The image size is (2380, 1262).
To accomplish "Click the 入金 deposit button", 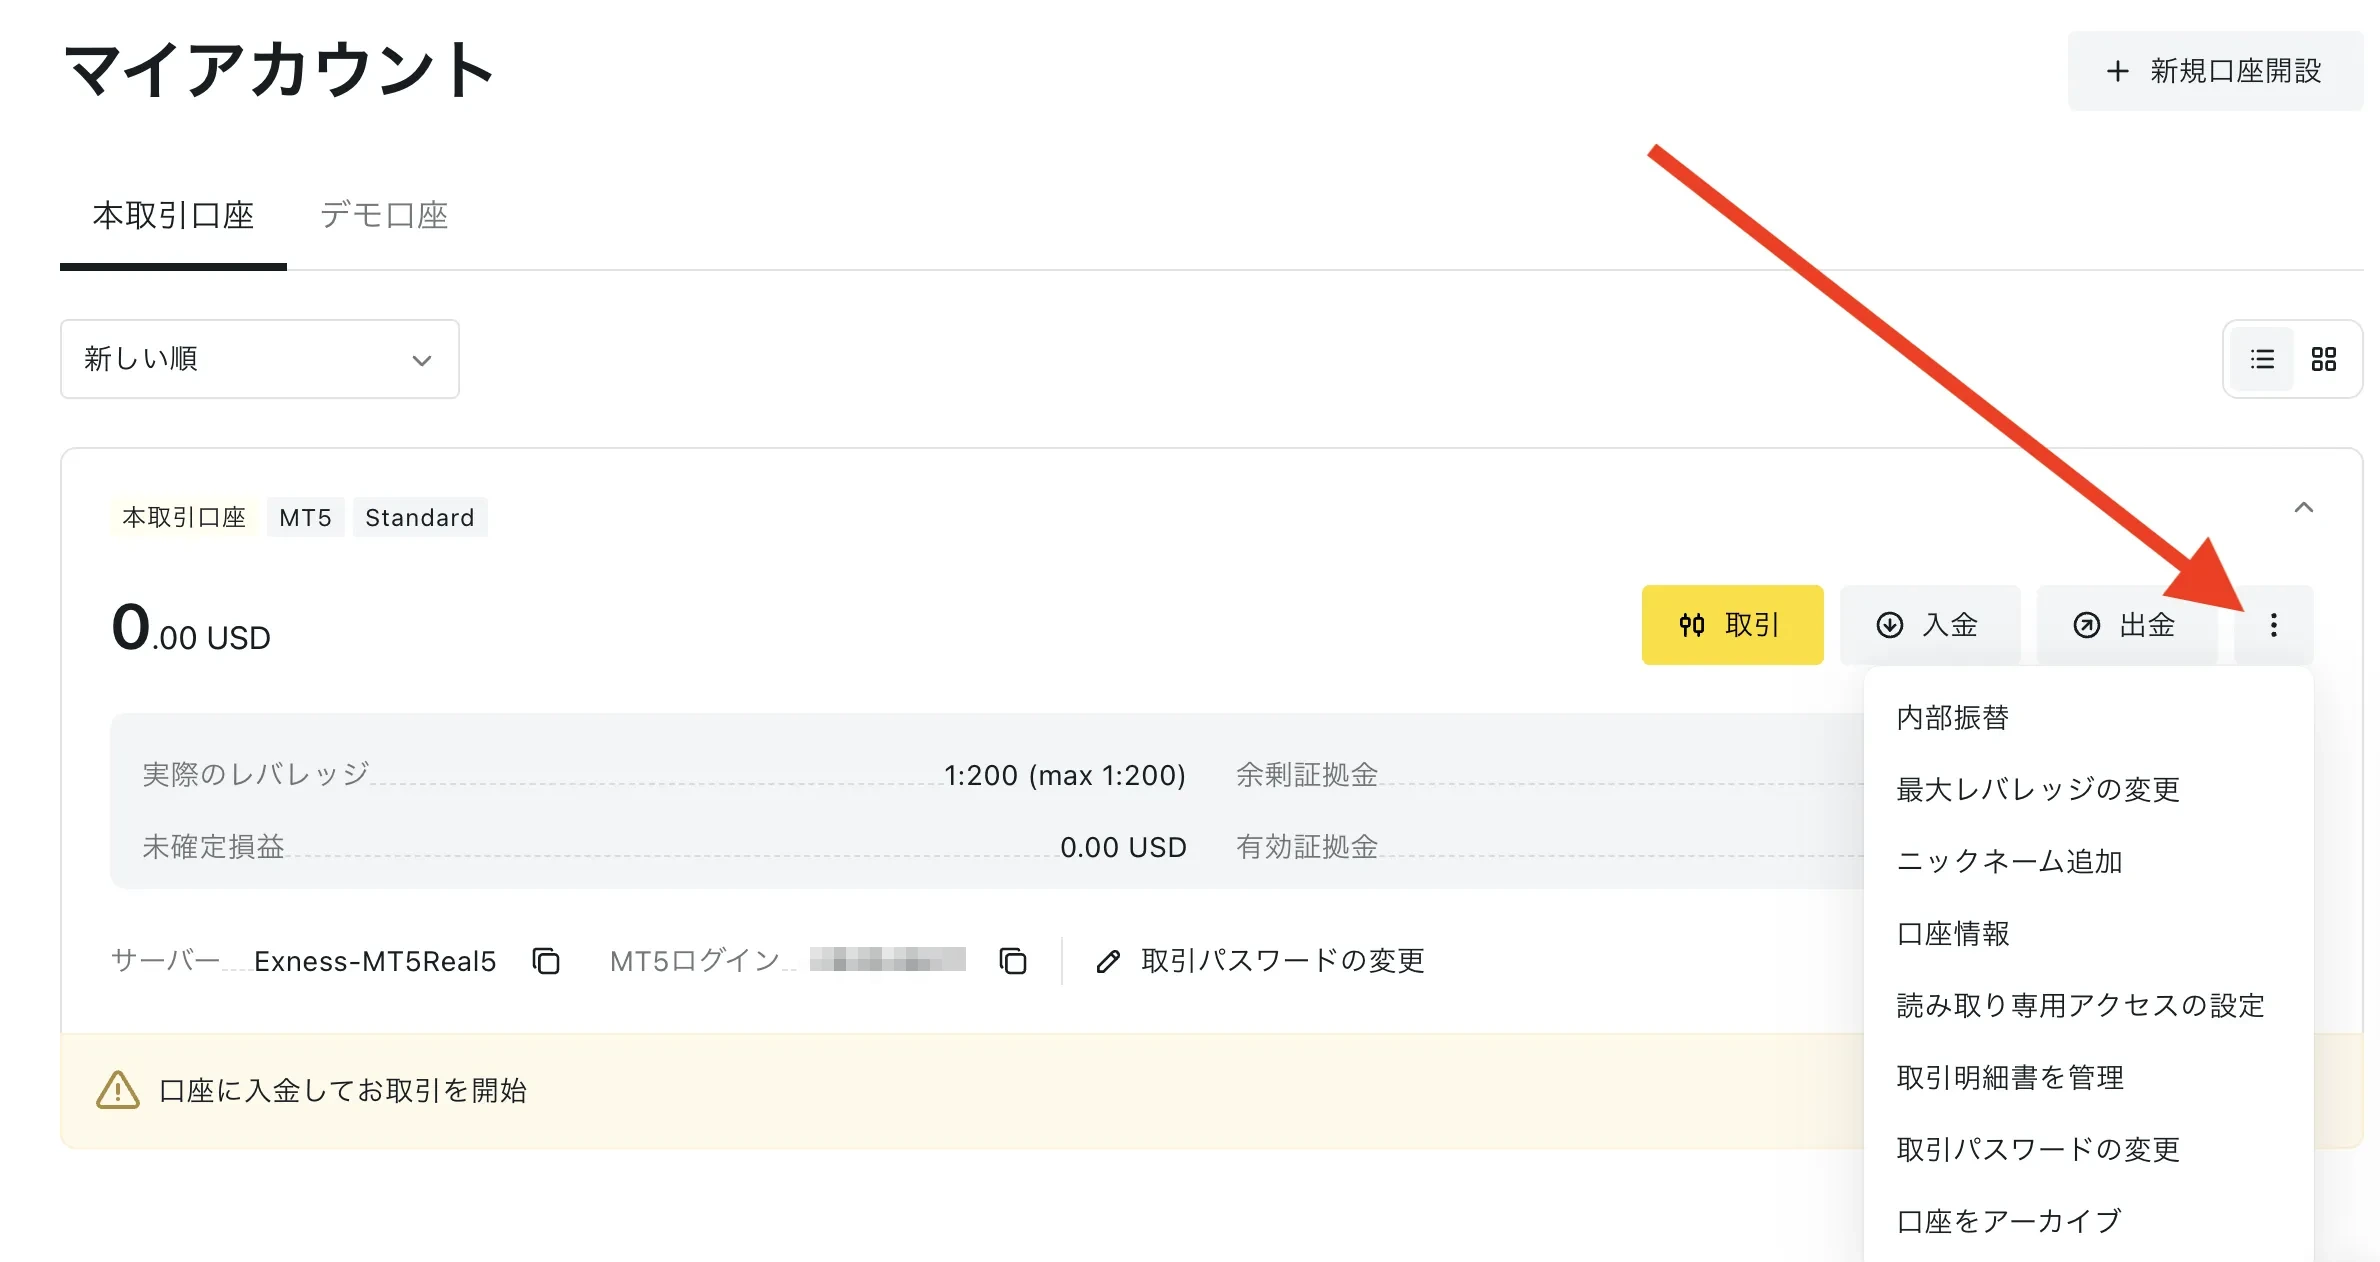I will coord(1929,625).
